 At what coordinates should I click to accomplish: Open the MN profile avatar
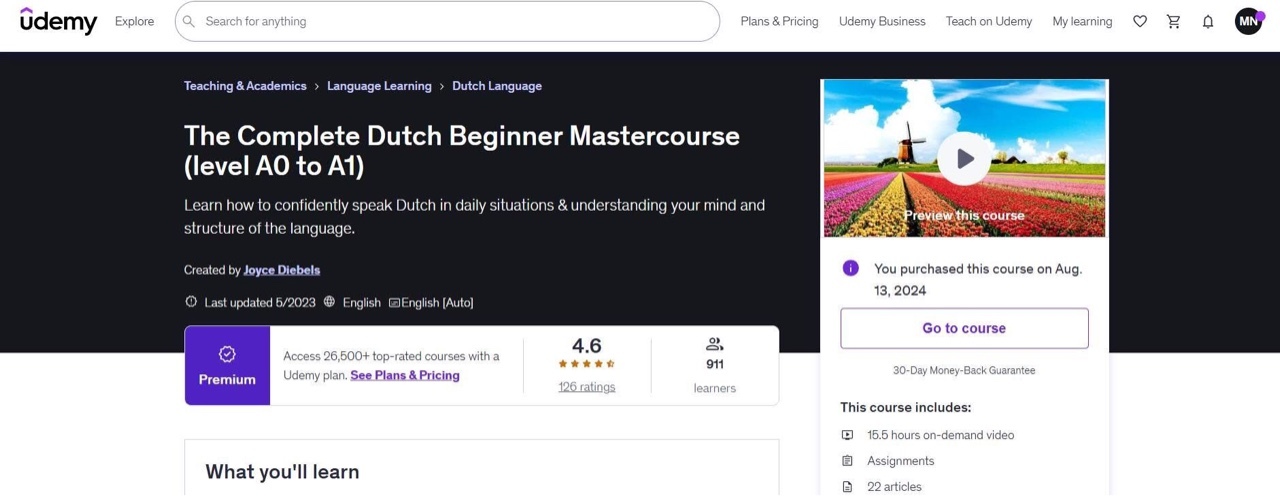(1249, 21)
